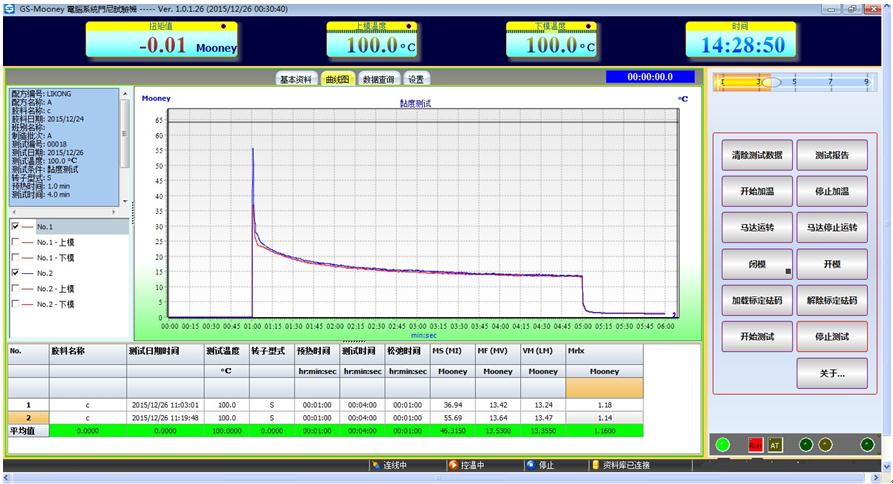893x484 pixels.
Task: Open the 测试报告 test report button
Action: 832,156
